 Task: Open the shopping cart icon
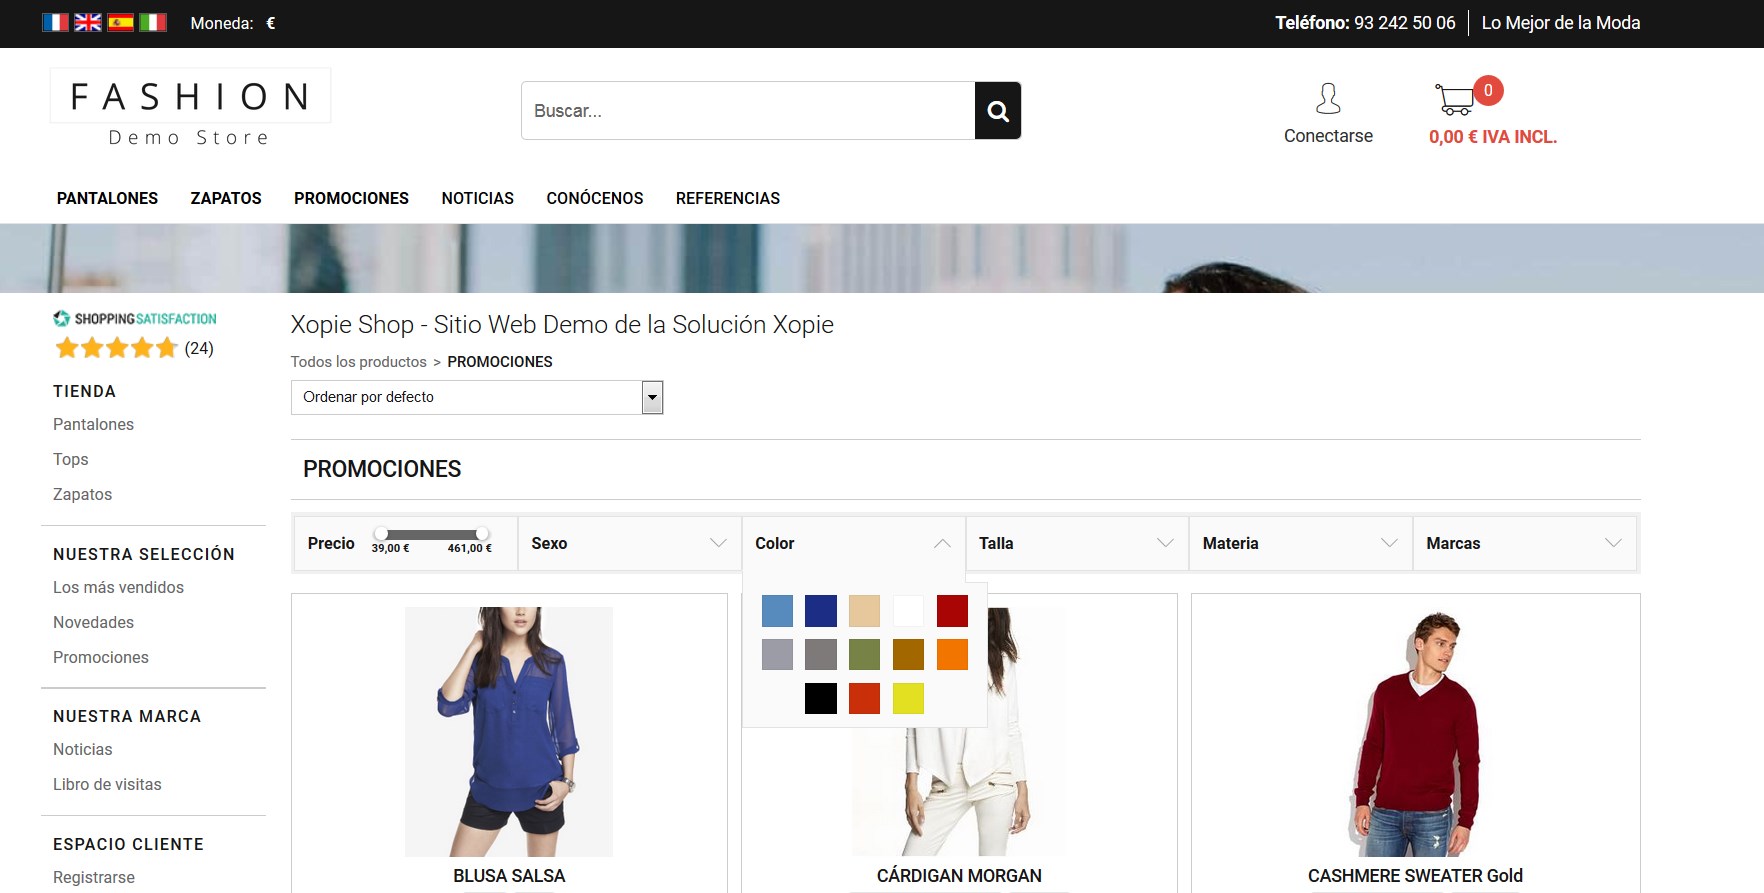click(x=1455, y=99)
